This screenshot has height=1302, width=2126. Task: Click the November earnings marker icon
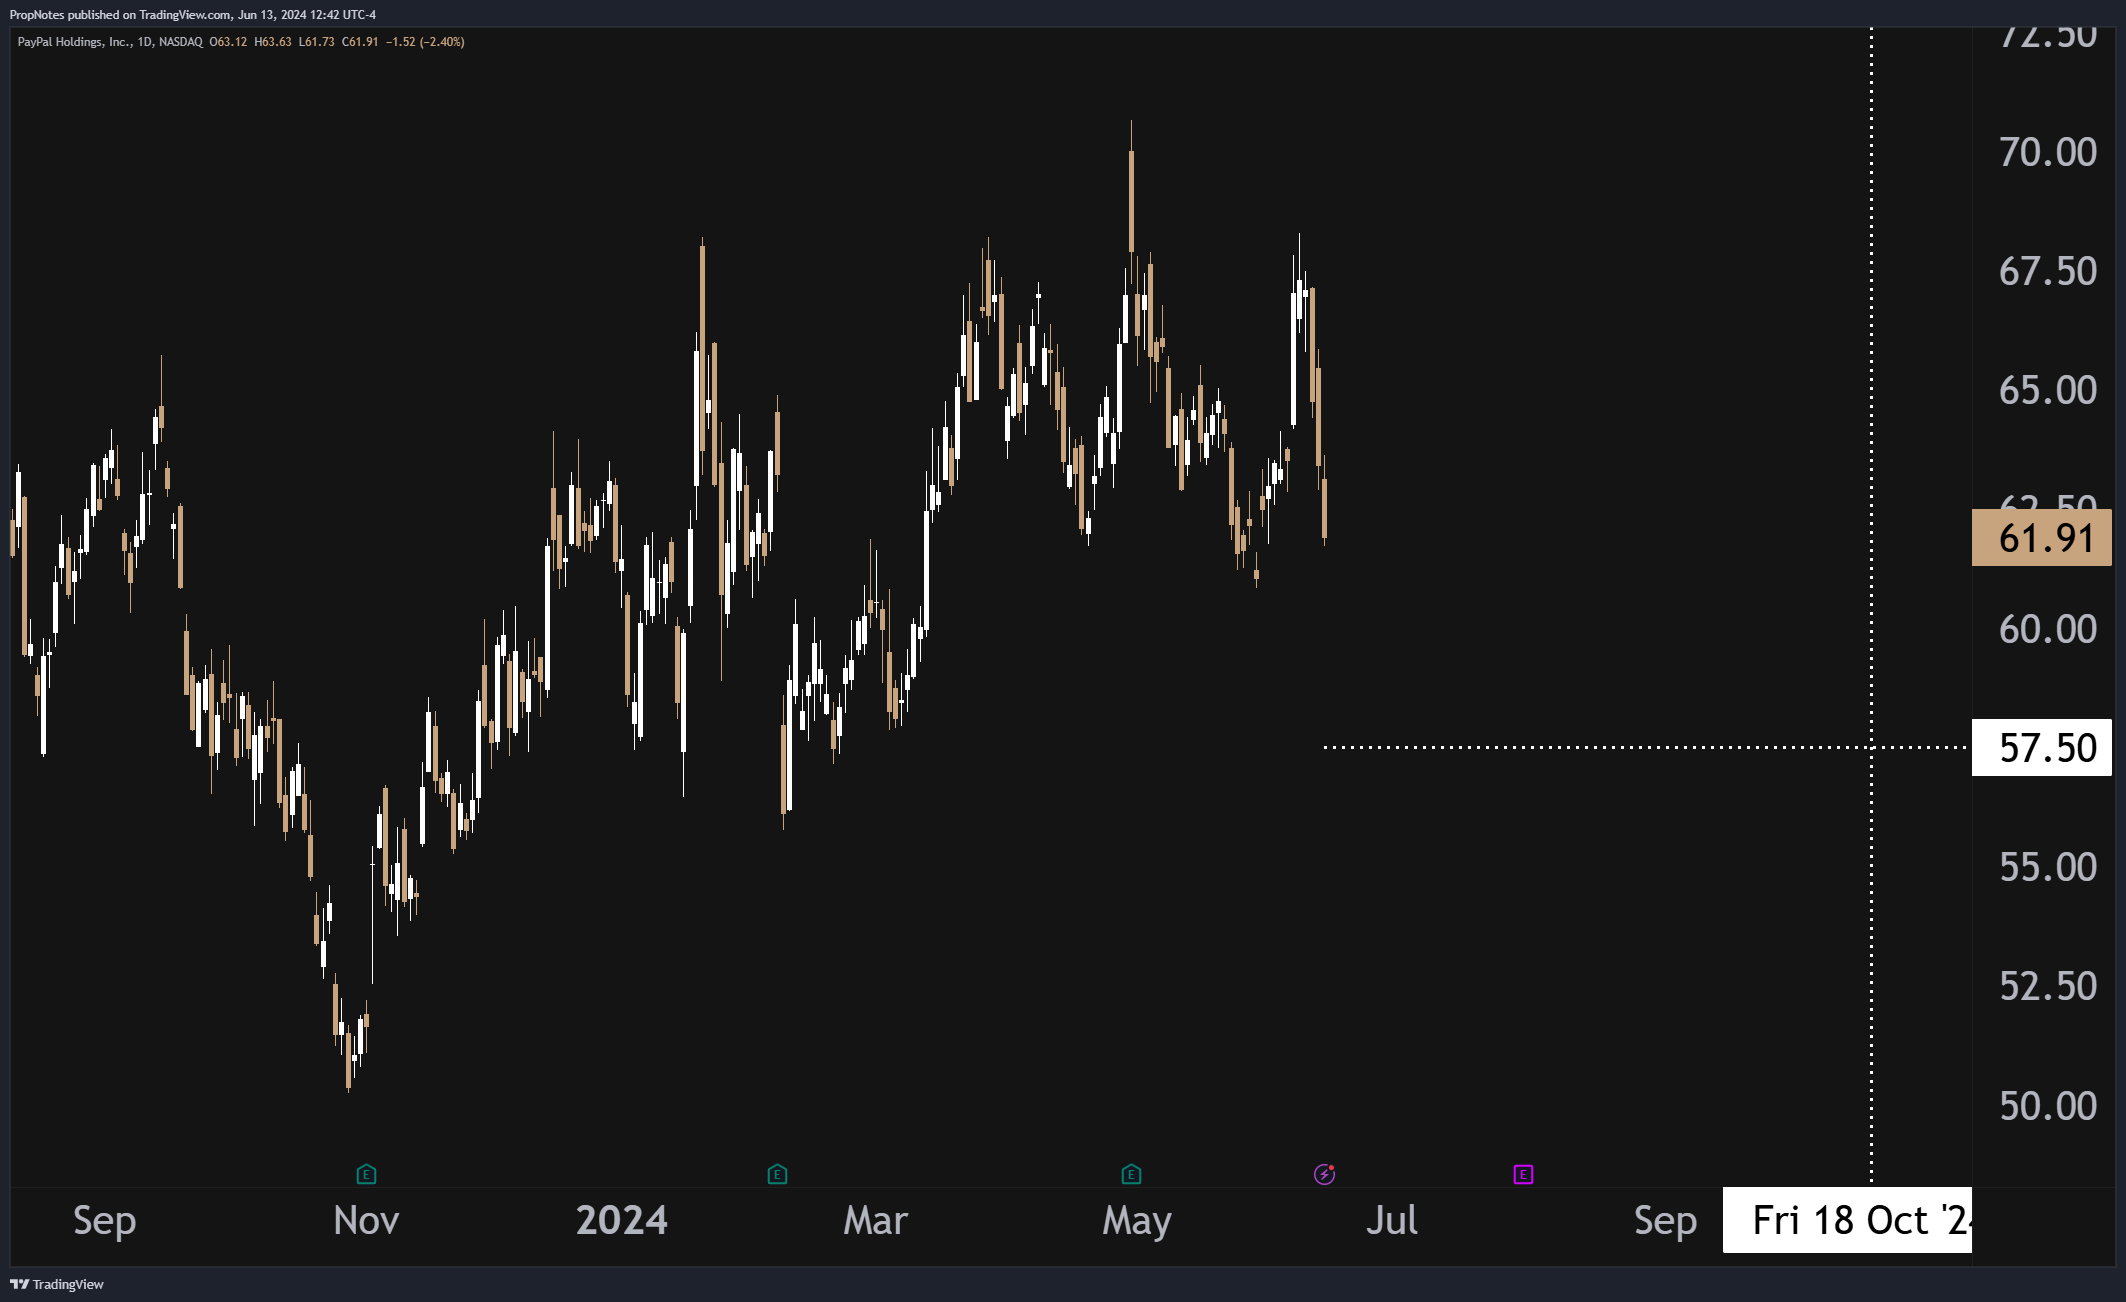tap(366, 1174)
